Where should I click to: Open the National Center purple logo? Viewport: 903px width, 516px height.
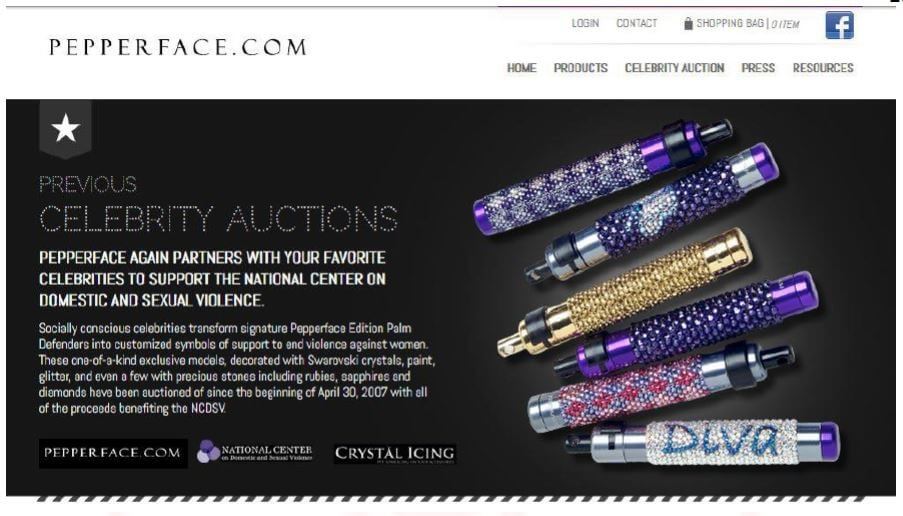pyautogui.click(x=255, y=452)
